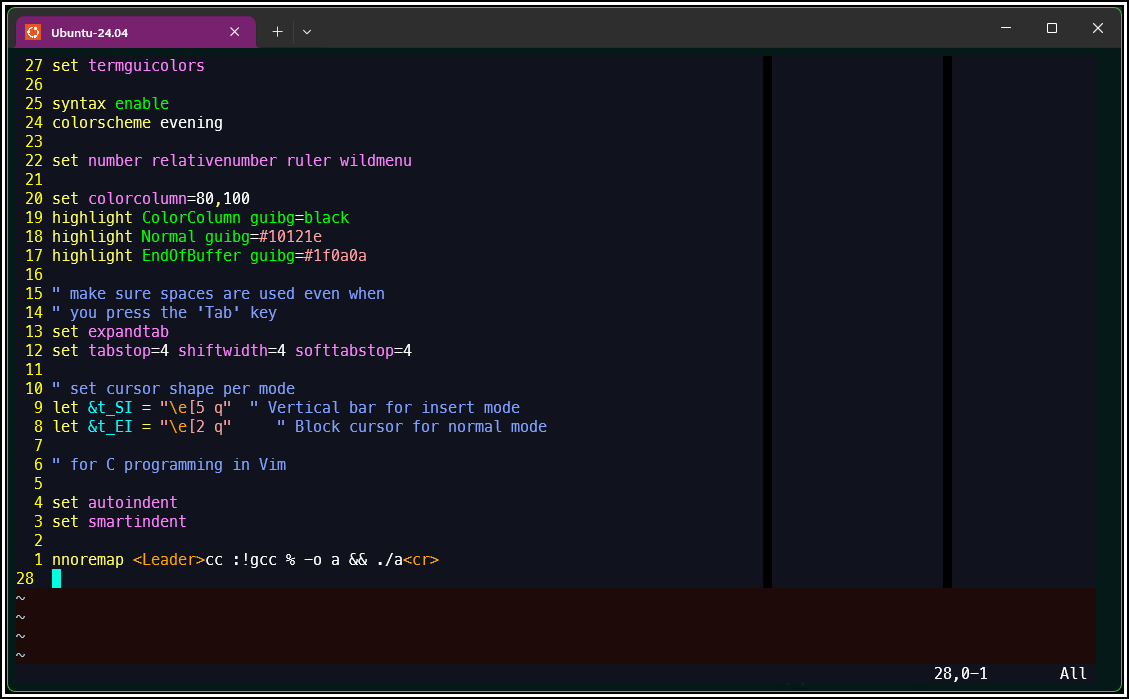Click 'shiftwidth' in the tabstop line
The width and height of the screenshot is (1129, 699).
tap(223, 351)
